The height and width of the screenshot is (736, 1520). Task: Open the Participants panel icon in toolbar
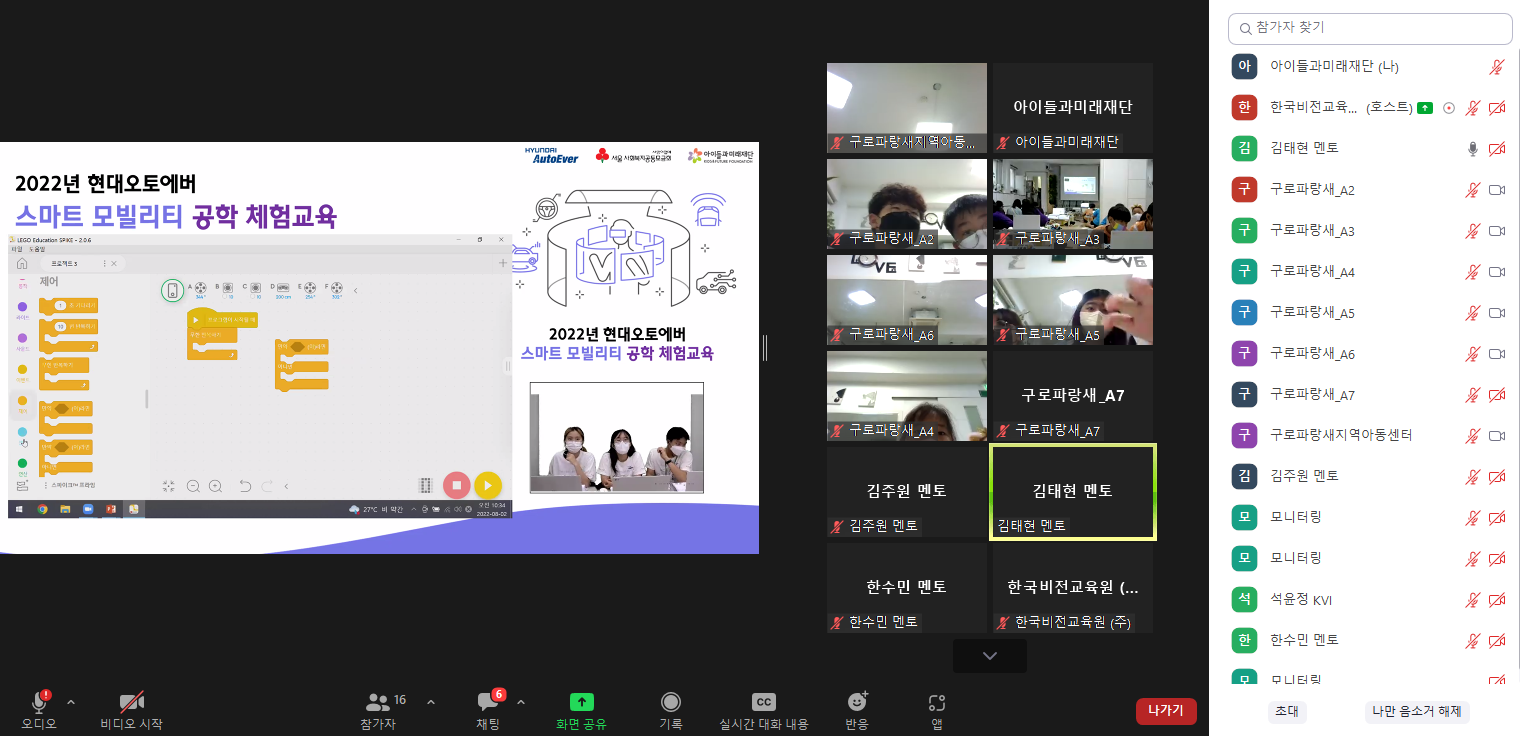(x=378, y=702)
